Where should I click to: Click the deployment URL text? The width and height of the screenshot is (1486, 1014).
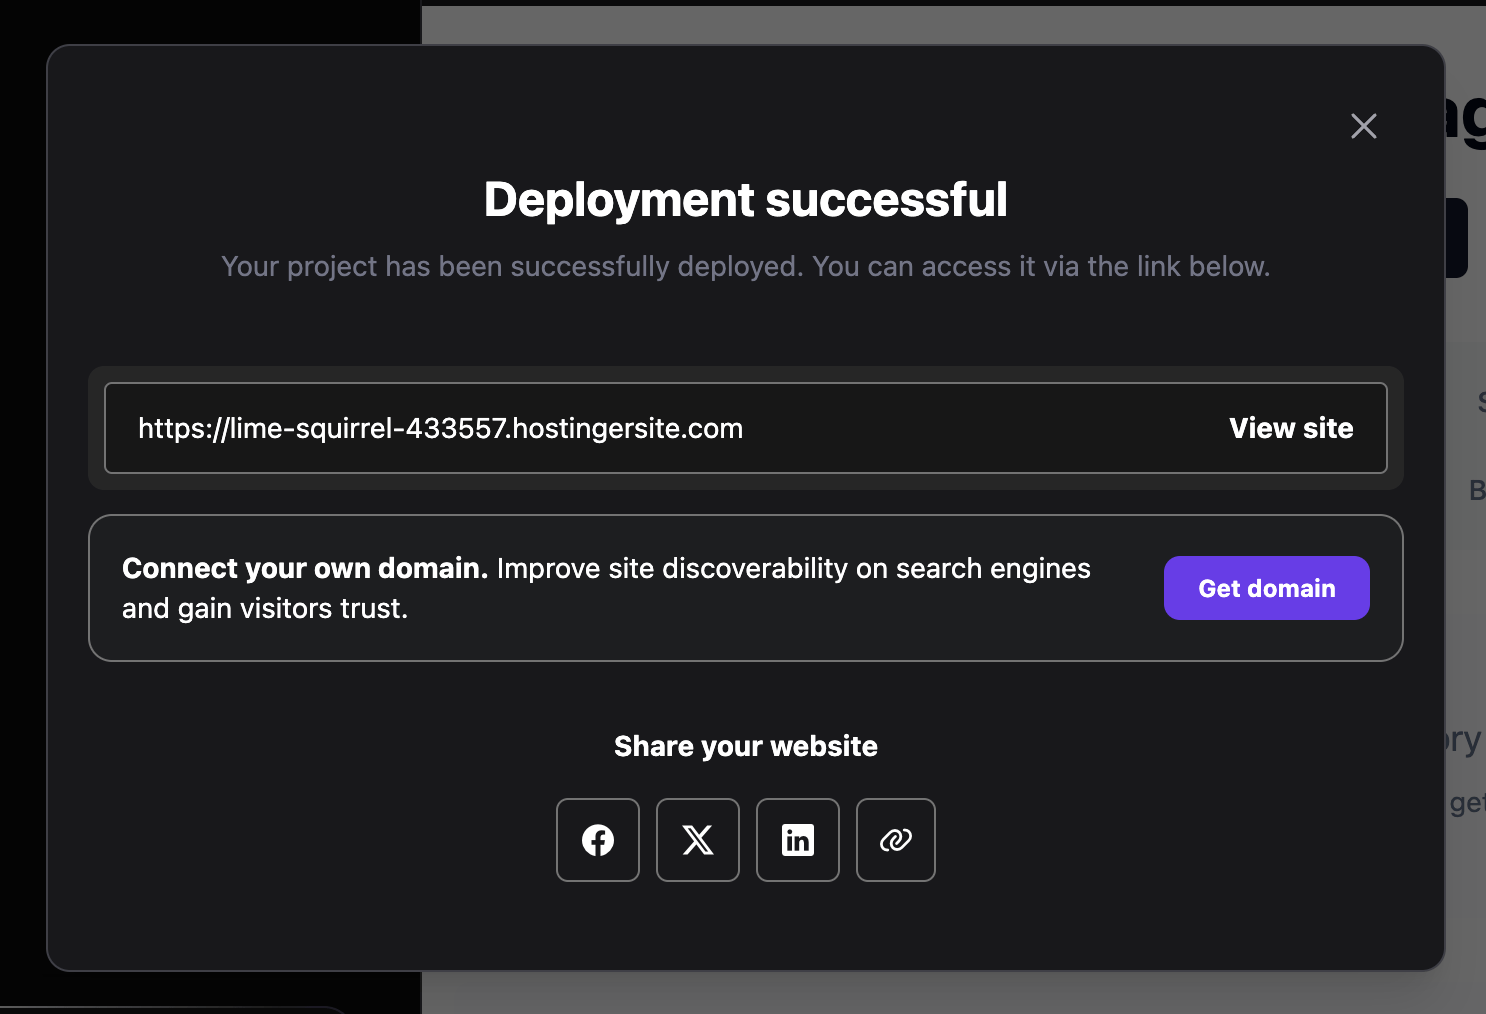[x=440, y=428]
